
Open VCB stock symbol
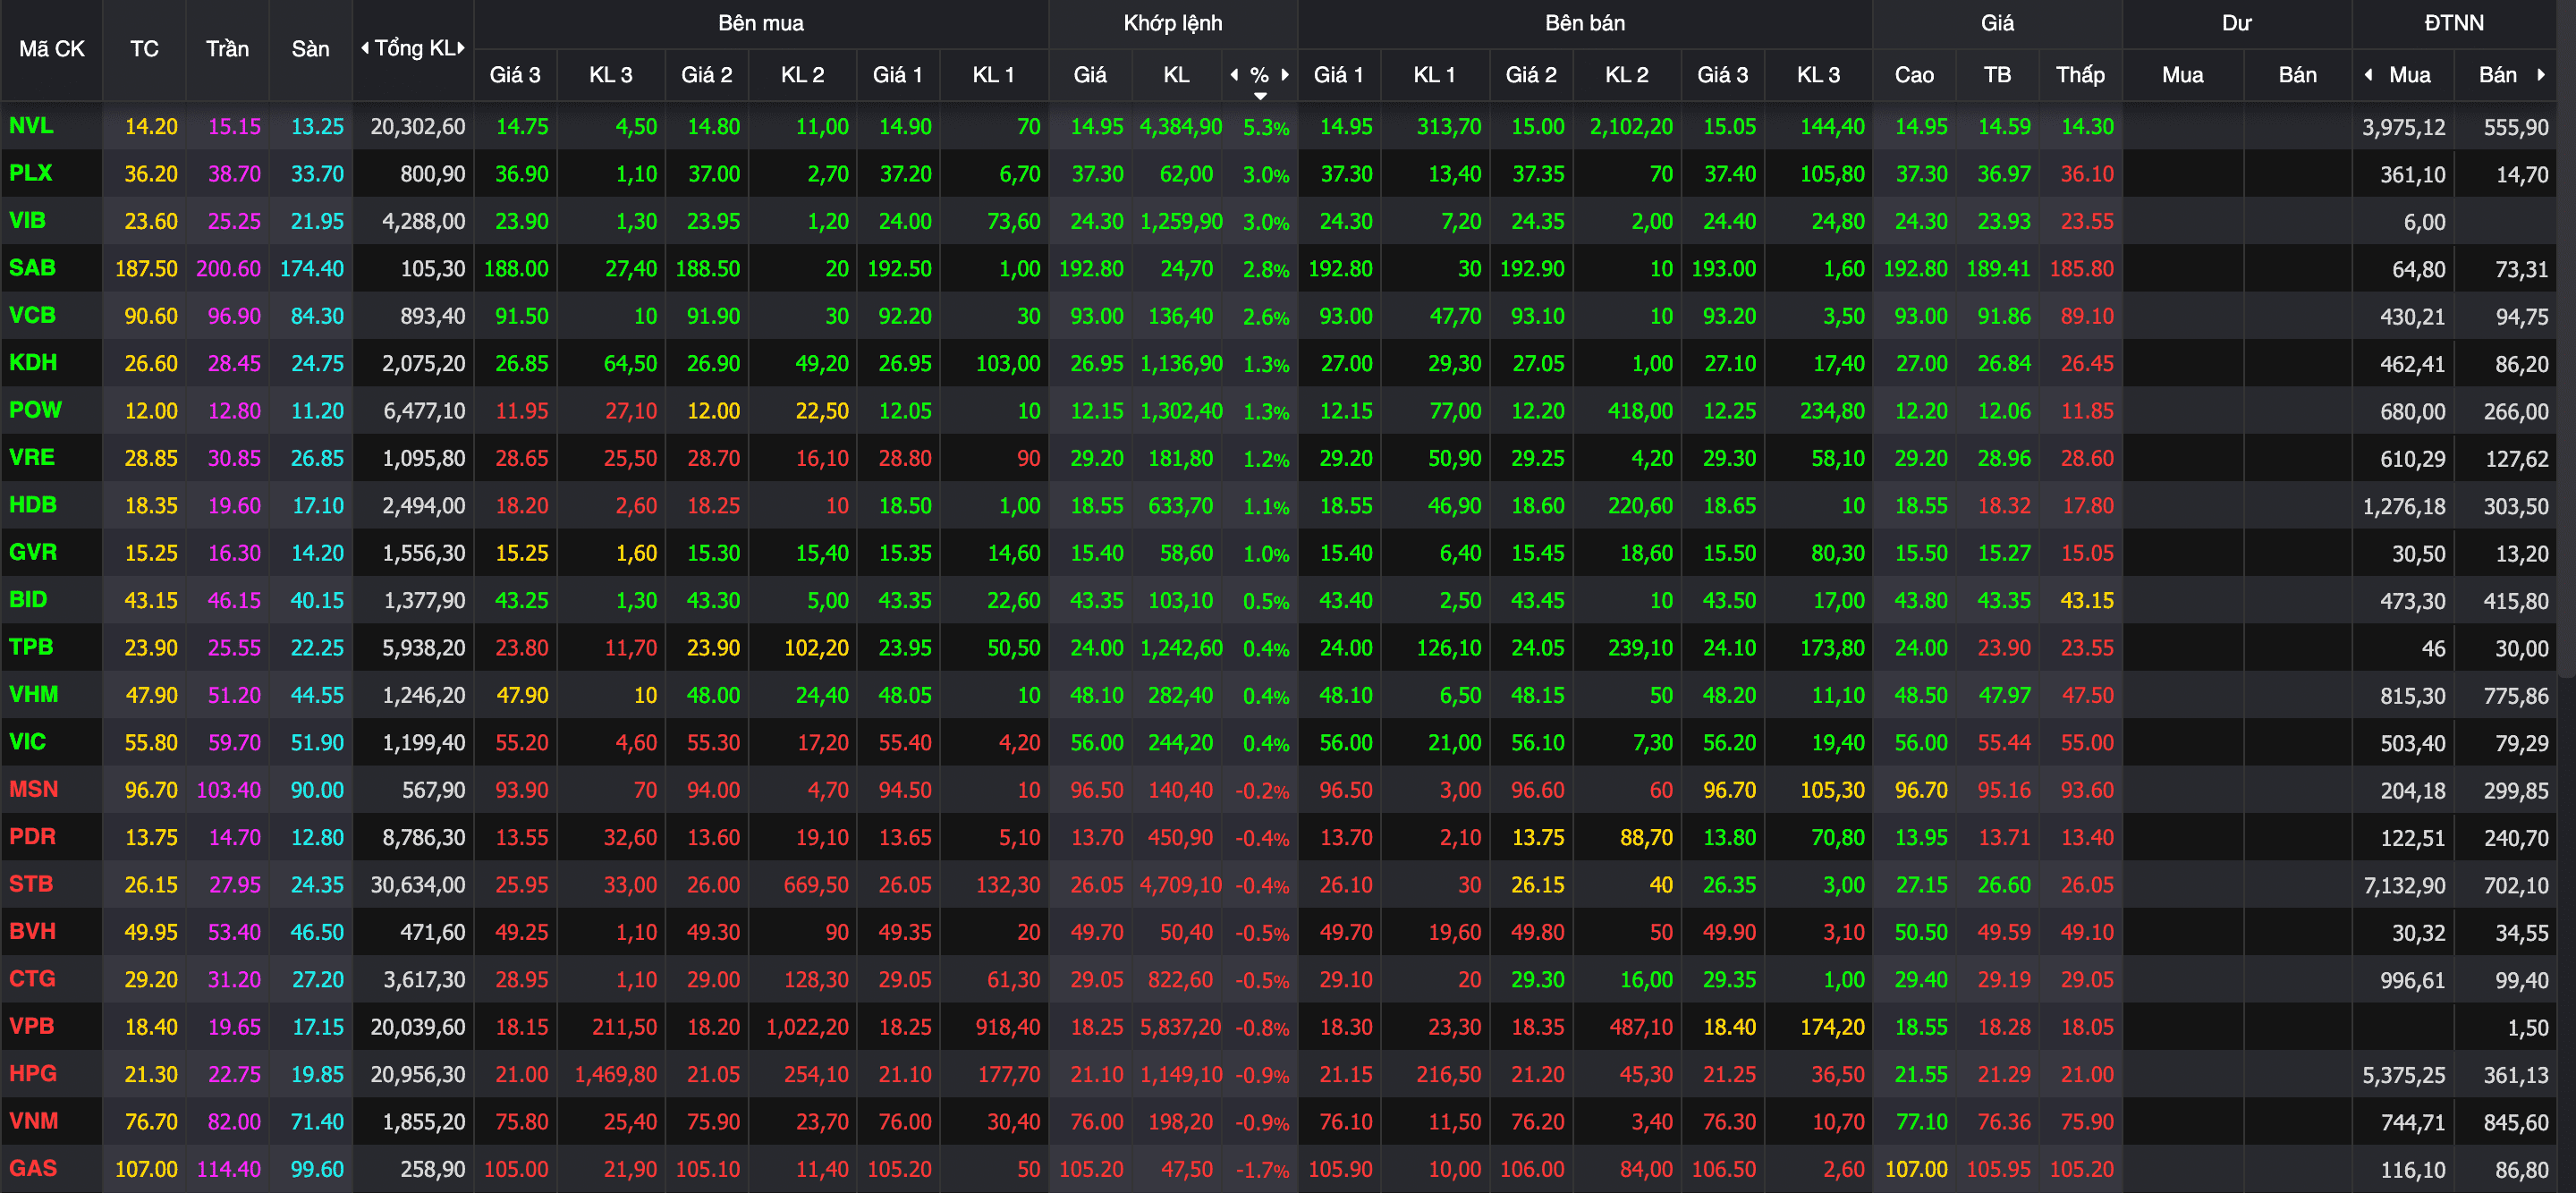[x=32, y=315]
